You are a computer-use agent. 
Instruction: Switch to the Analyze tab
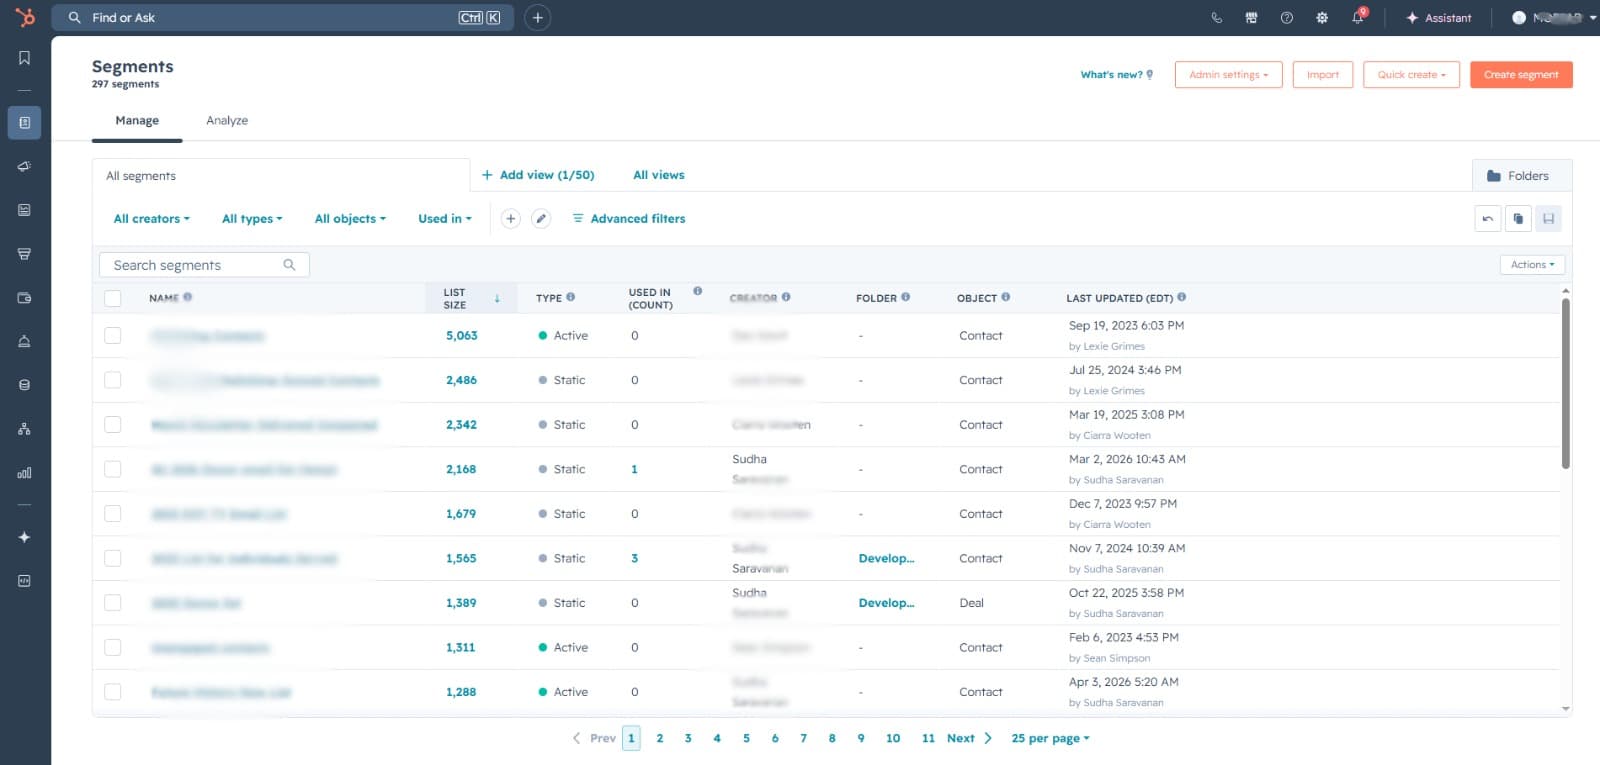click(x=227, y=120)
